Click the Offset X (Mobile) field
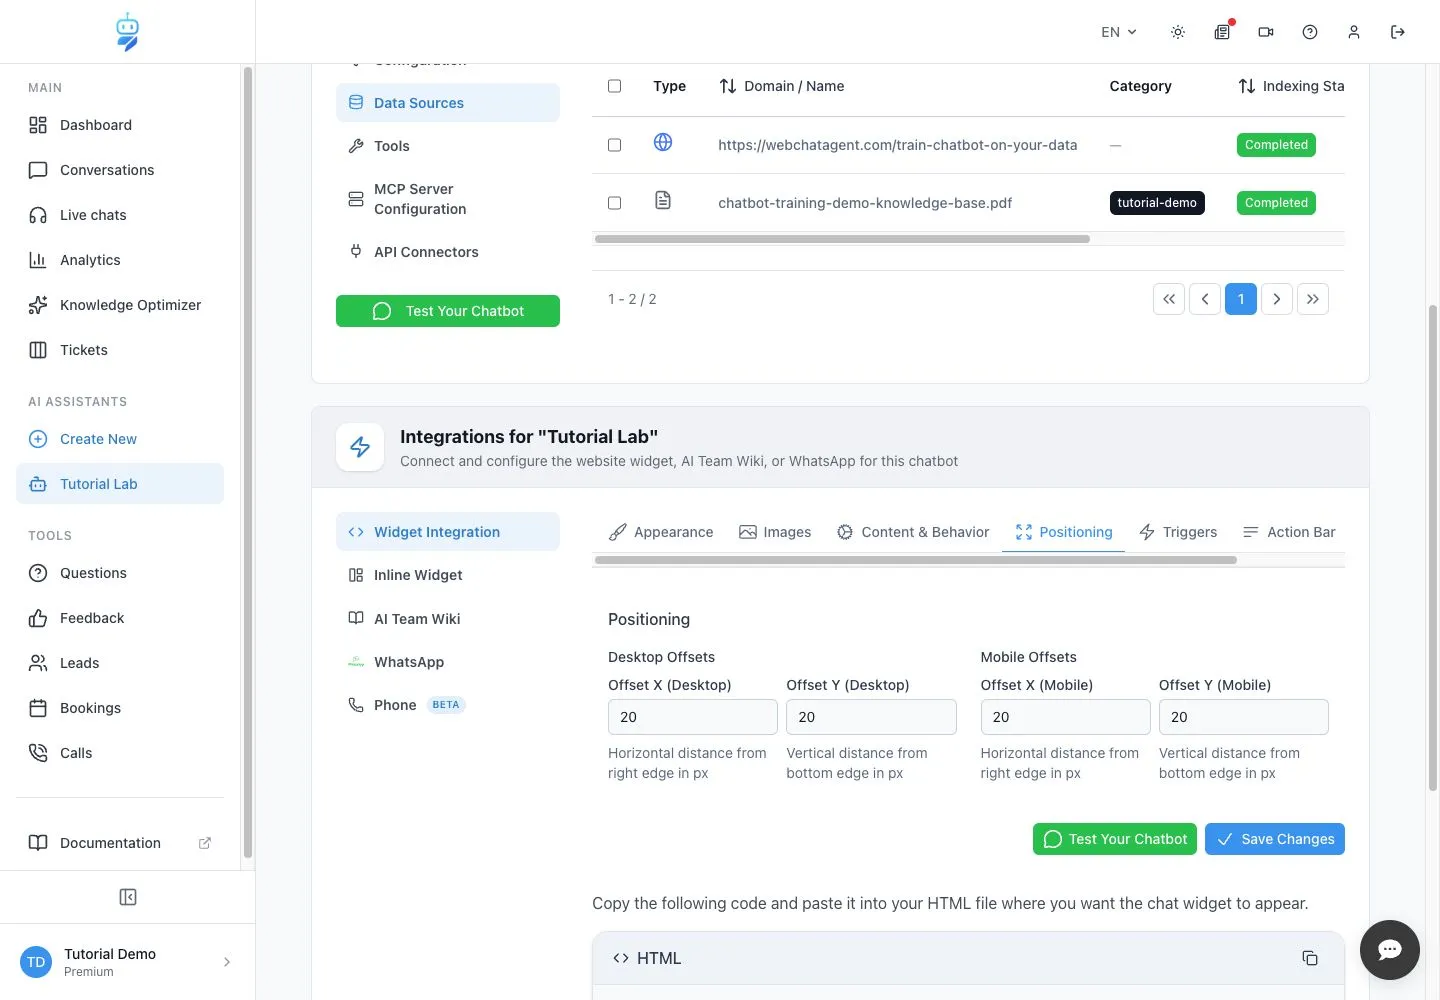 tap(1065, 717)
